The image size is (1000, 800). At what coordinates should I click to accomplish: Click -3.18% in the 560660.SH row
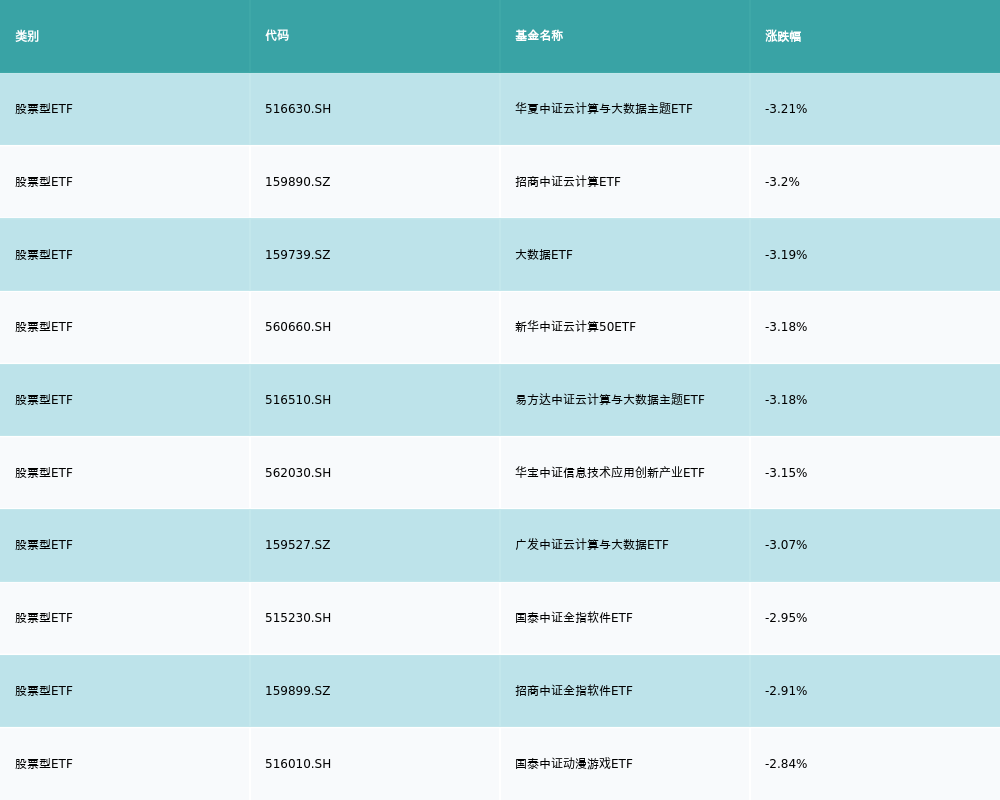tap(786, 327)
